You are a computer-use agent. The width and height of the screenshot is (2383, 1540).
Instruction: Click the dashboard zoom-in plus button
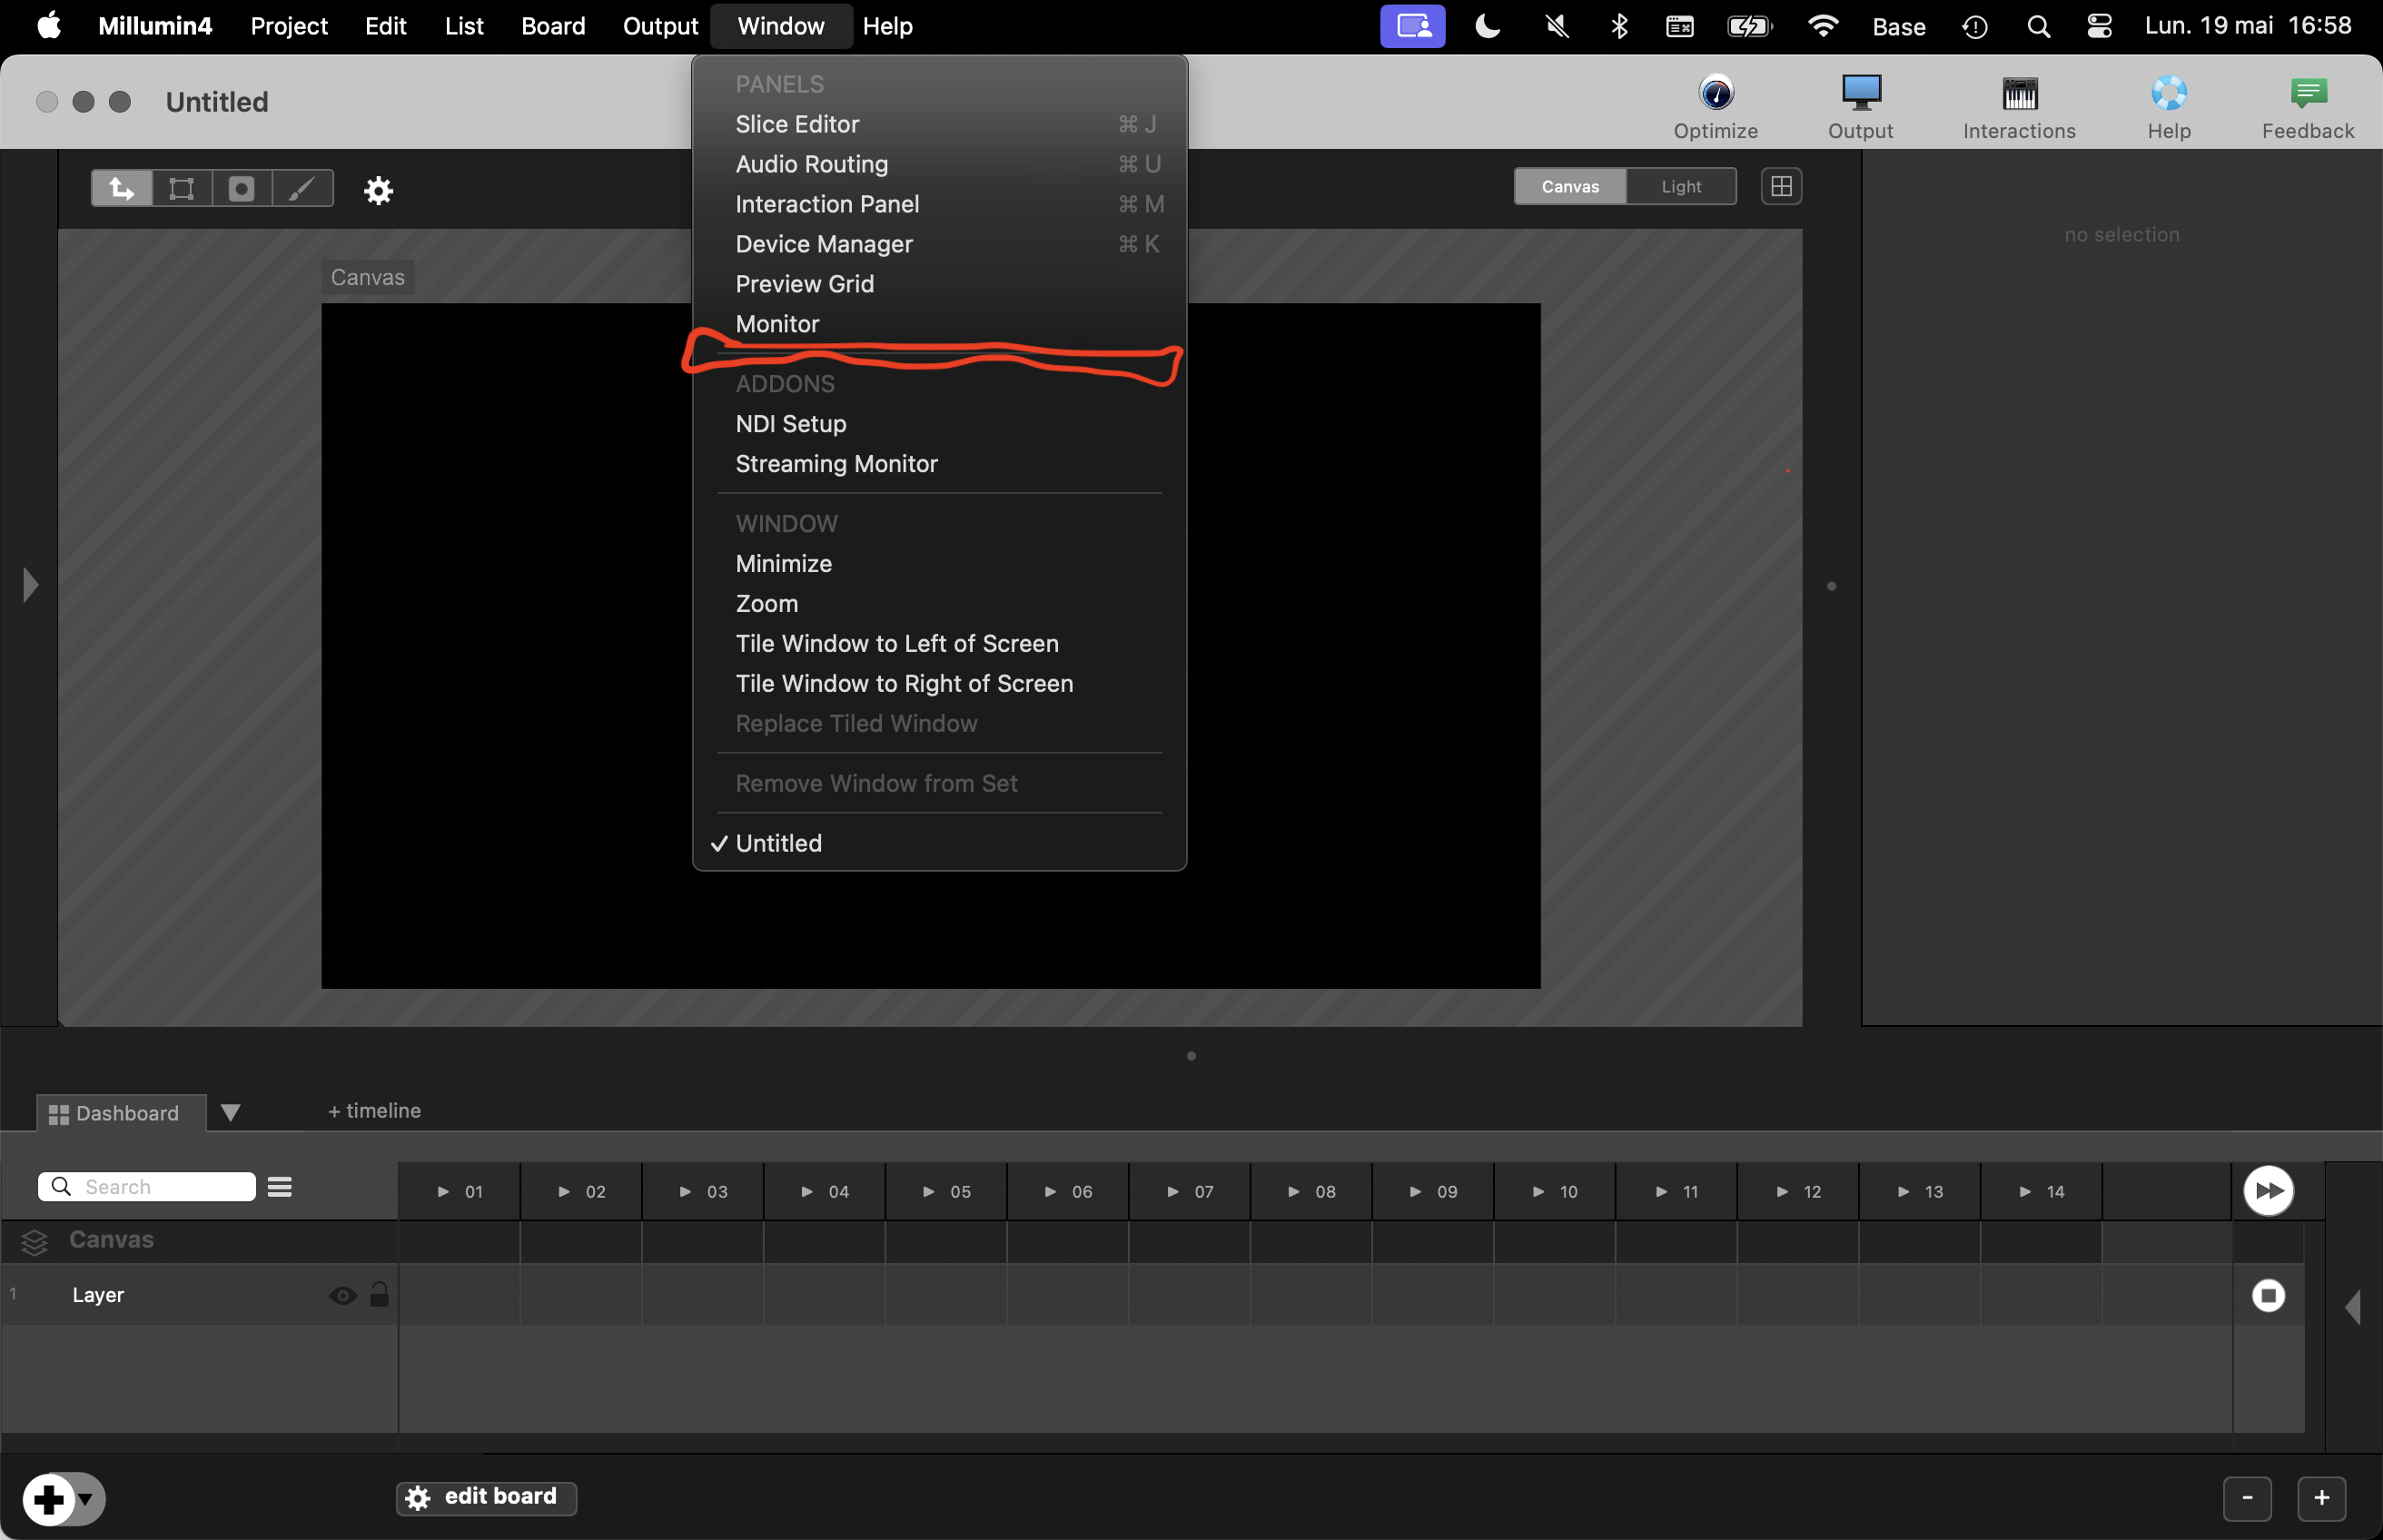pos(2321,1498)
